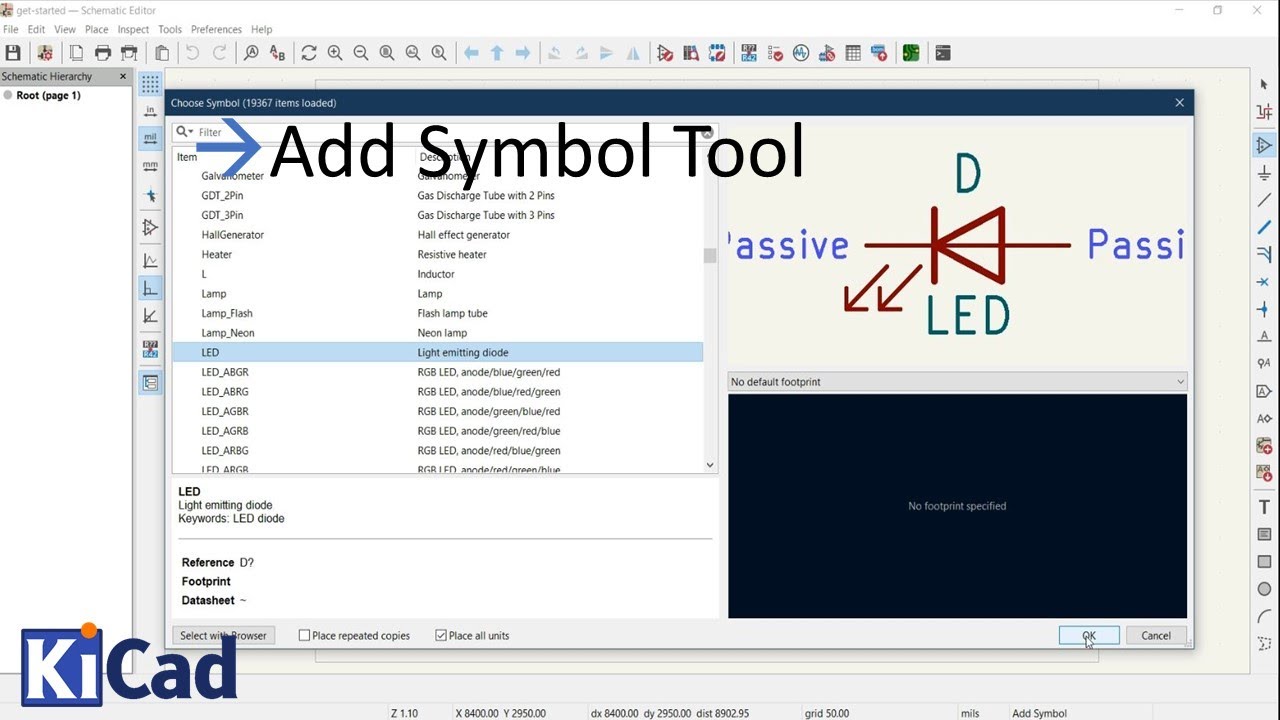Open the Place menu

point(96,29)
